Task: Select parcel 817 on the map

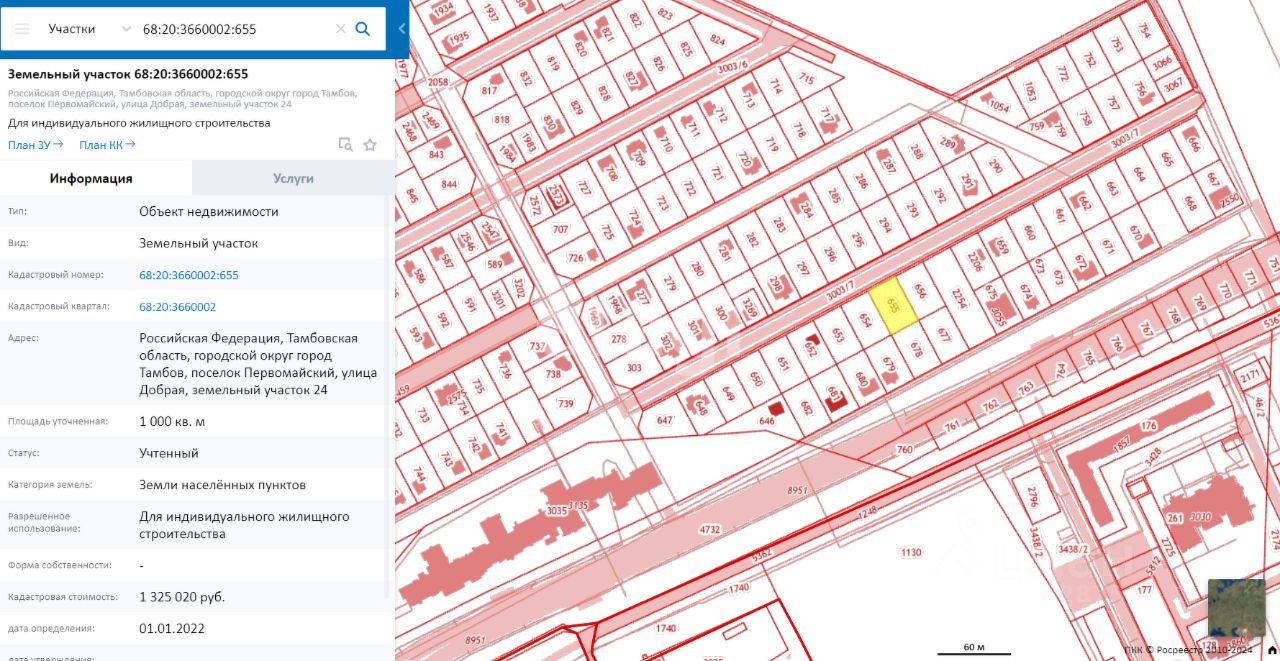Action: tap(489, 91)
